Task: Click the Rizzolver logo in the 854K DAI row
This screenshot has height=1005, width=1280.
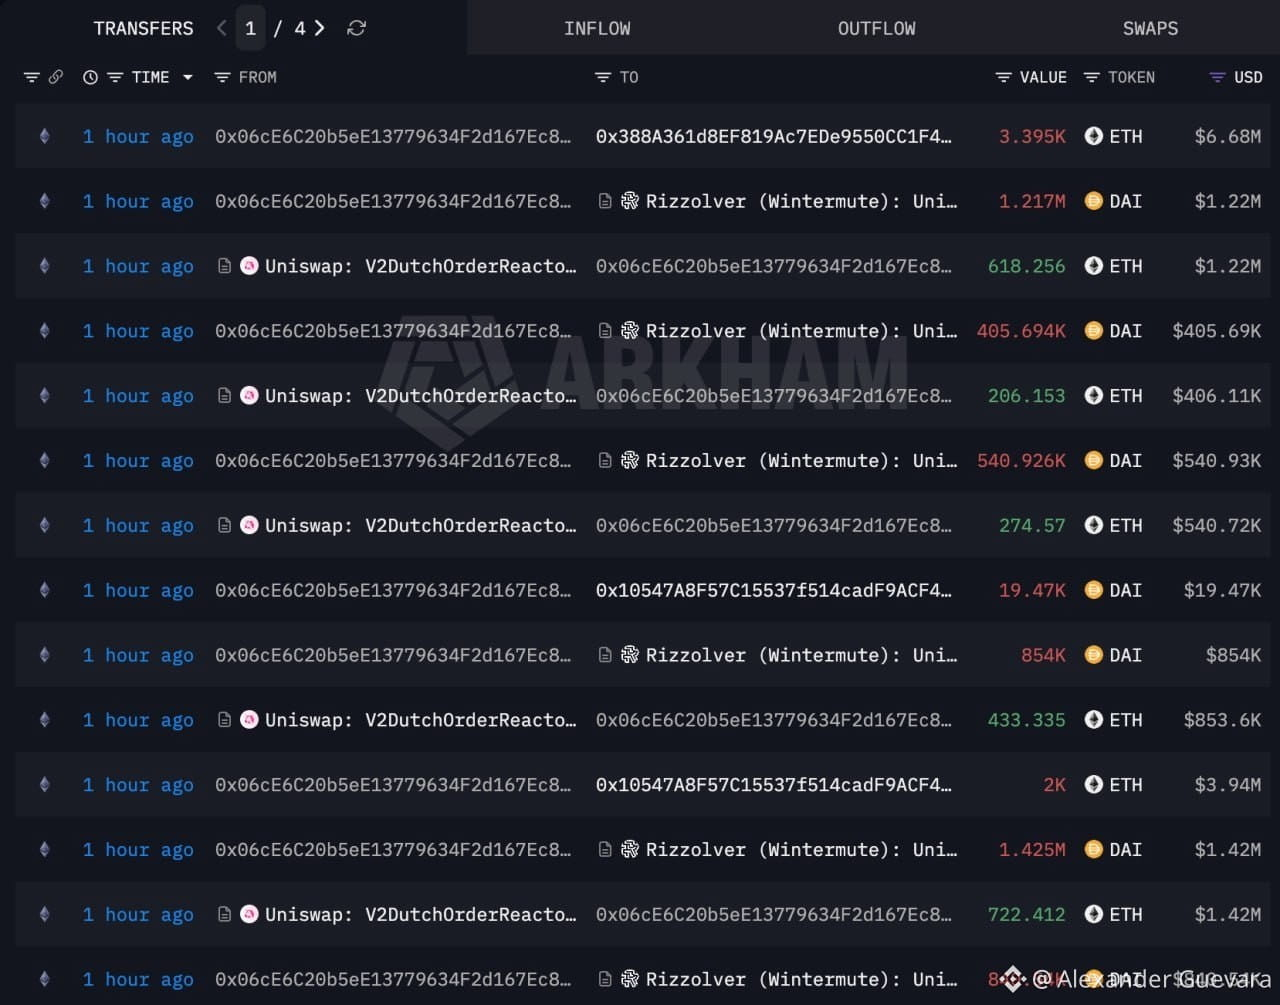Action: [x=630, y=655]
